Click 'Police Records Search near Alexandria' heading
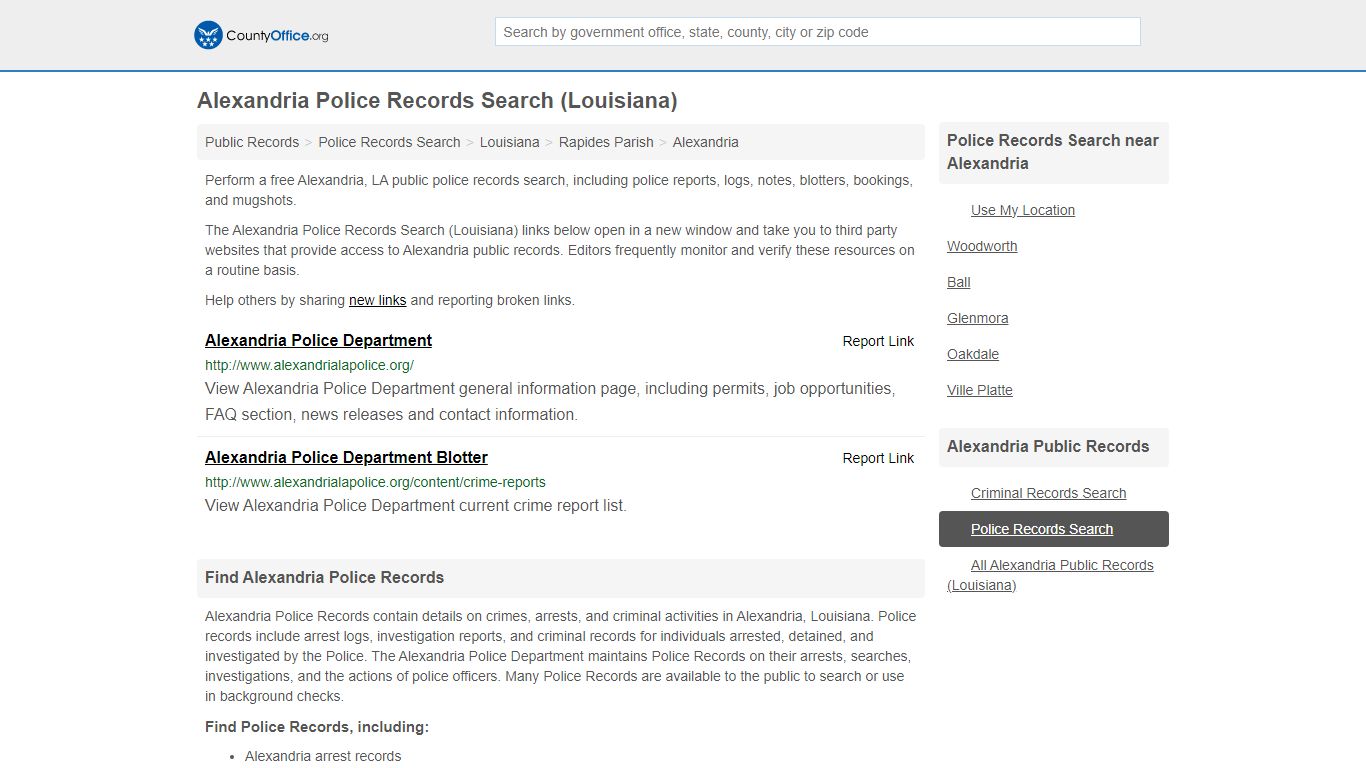This screenshot has height=768, width=1366. coord(1053,152)
